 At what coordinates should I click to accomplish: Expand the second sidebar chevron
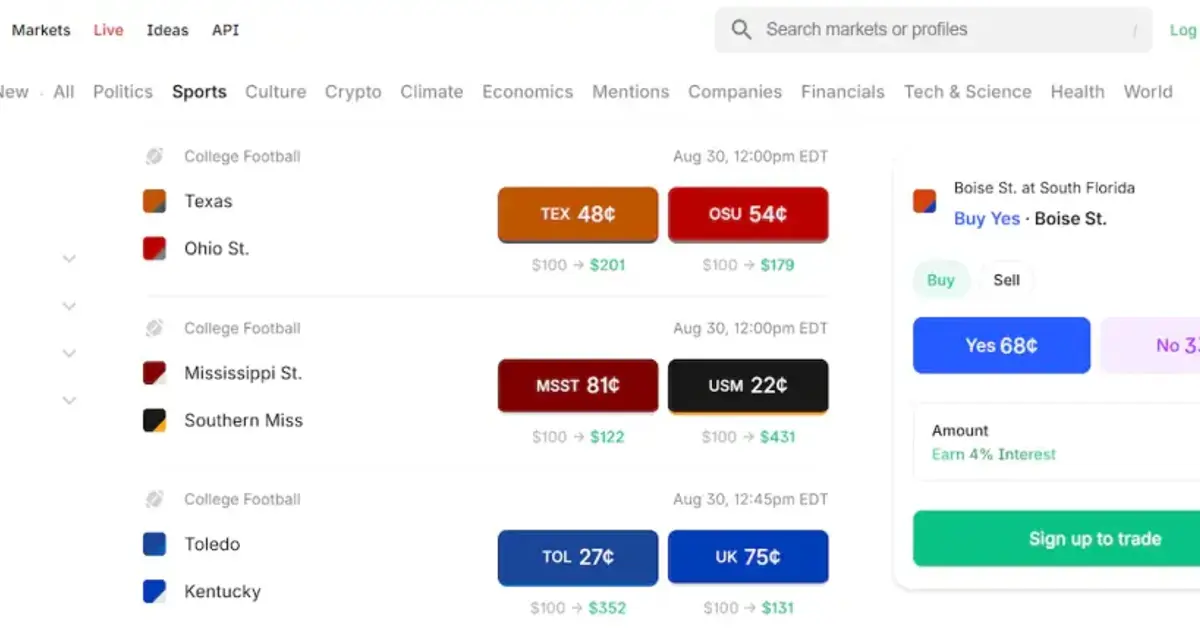[x=69, y=306]
